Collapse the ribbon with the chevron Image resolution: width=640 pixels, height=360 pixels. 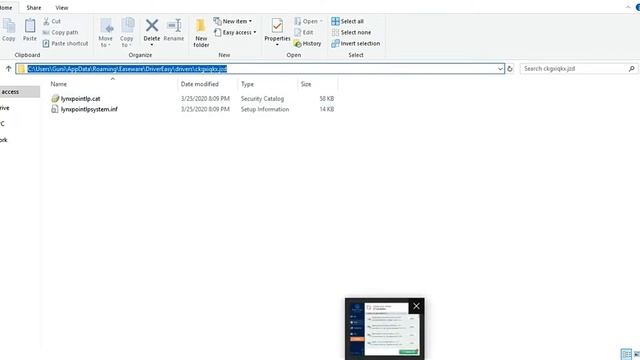pos(628,7)
